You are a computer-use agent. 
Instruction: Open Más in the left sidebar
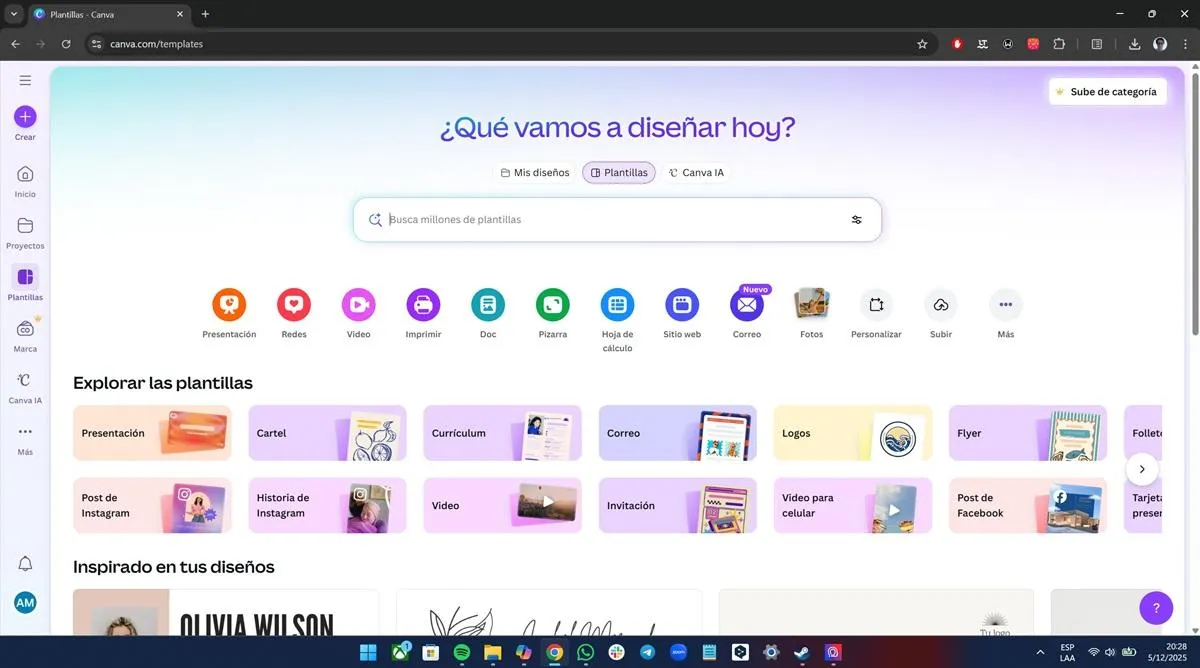25,438
